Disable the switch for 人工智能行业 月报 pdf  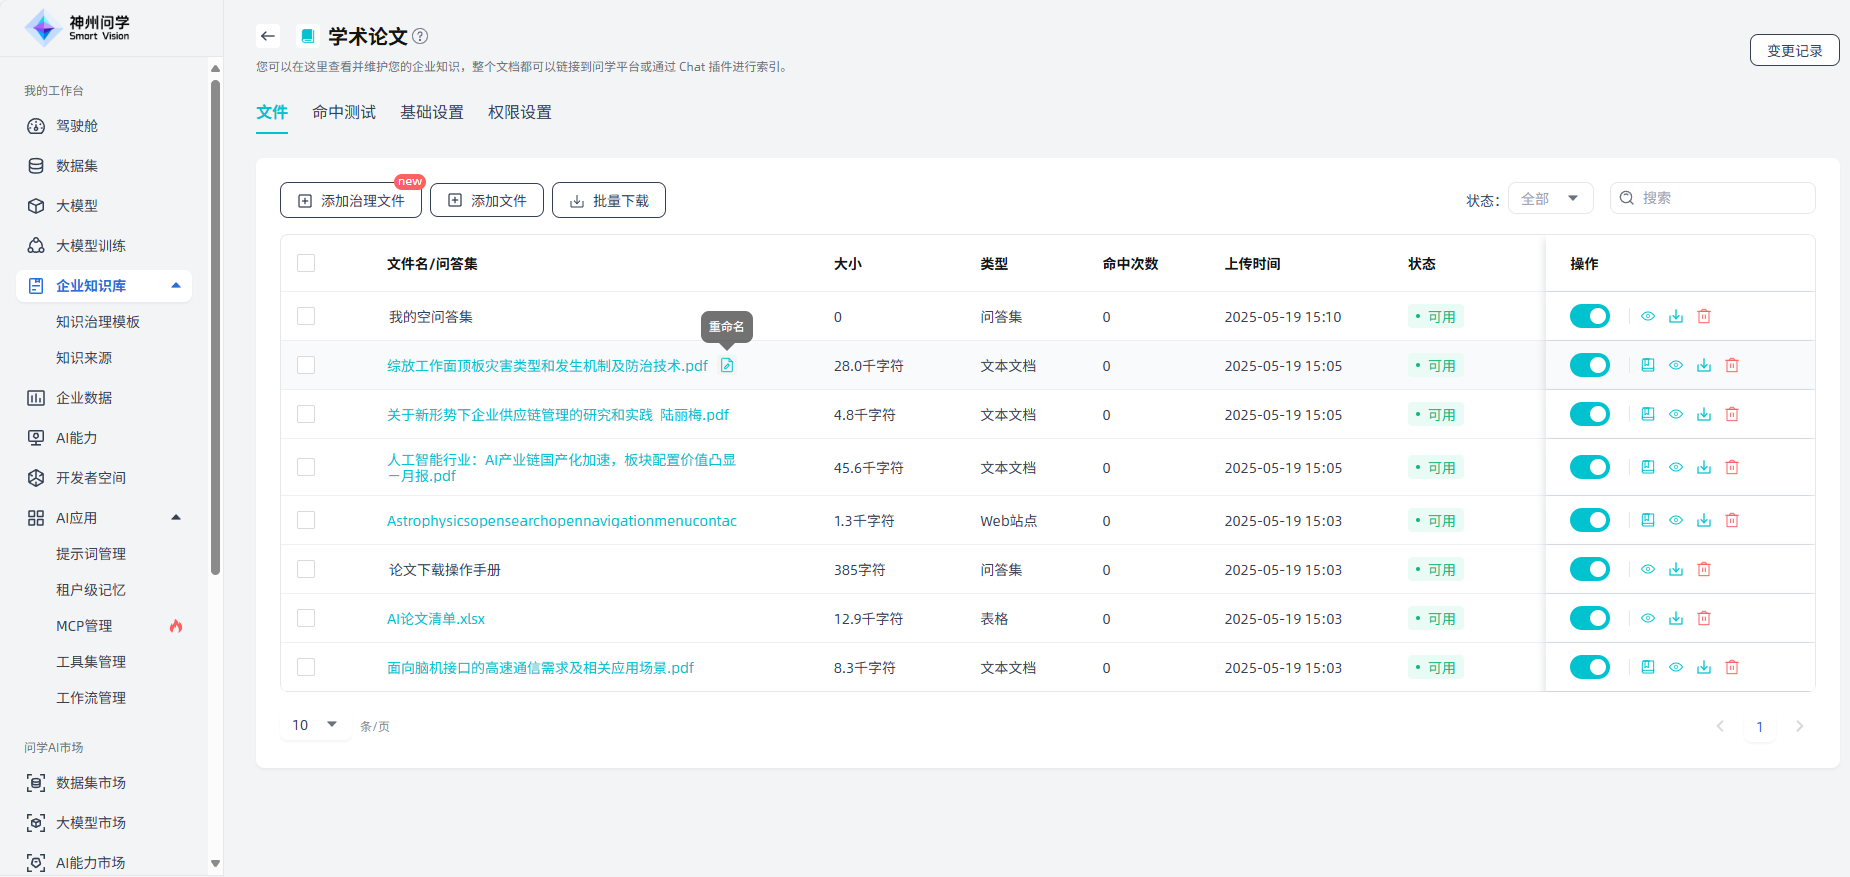point(1589,467)
